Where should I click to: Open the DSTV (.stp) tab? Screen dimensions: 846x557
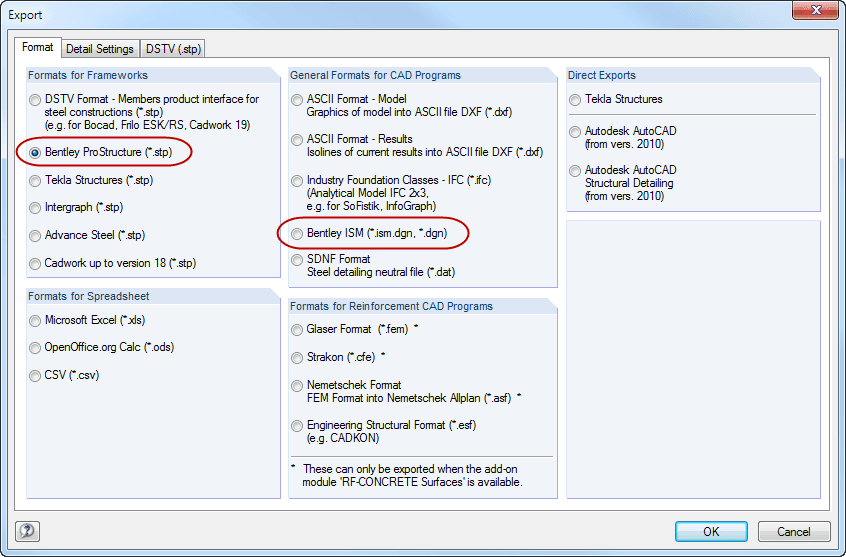pos(173,49)
